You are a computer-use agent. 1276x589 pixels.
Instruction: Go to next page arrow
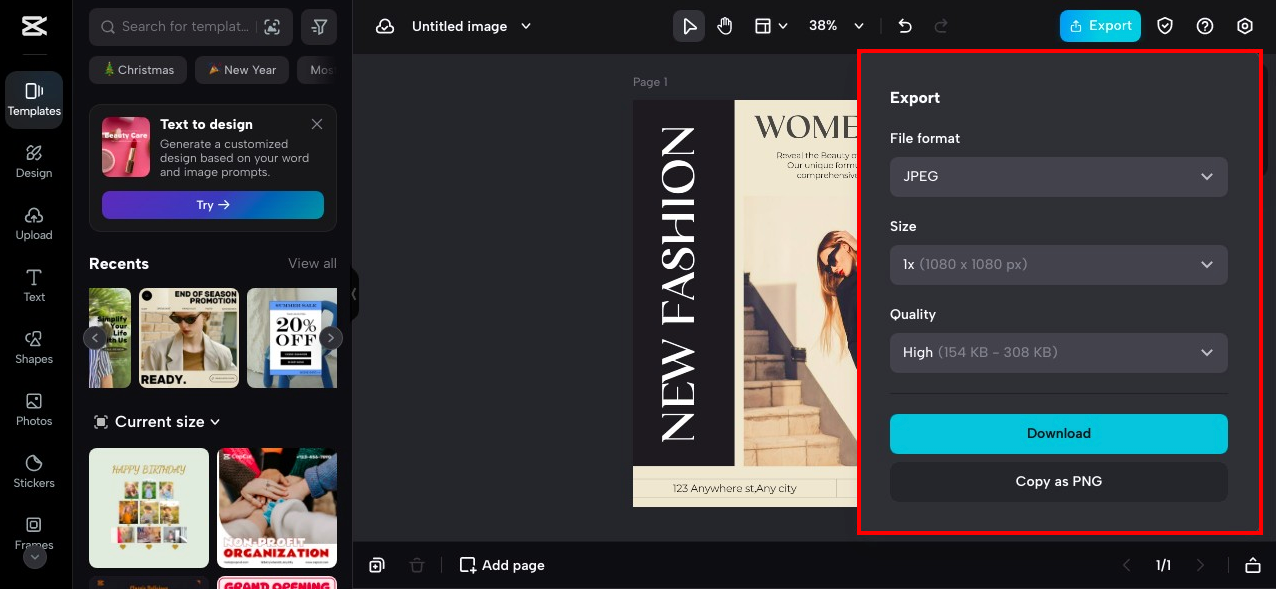pos(1201,565)
